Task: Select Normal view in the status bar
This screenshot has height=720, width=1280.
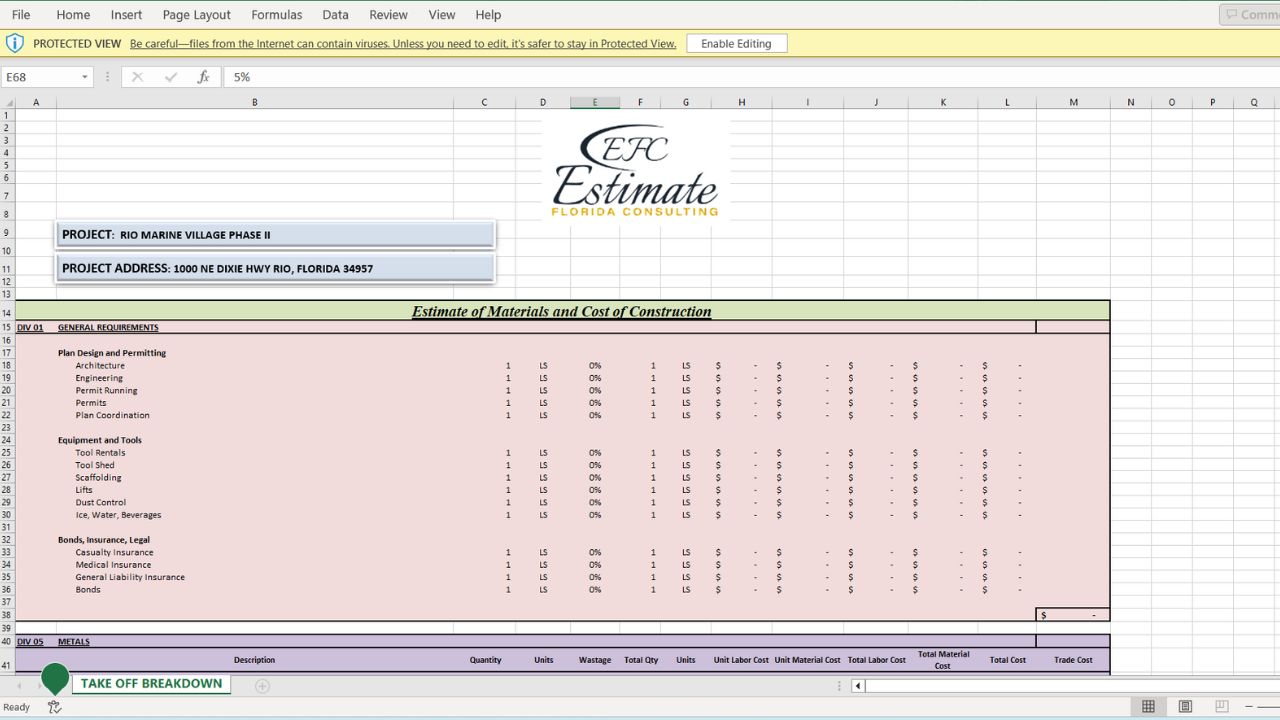Action: 1148,707
